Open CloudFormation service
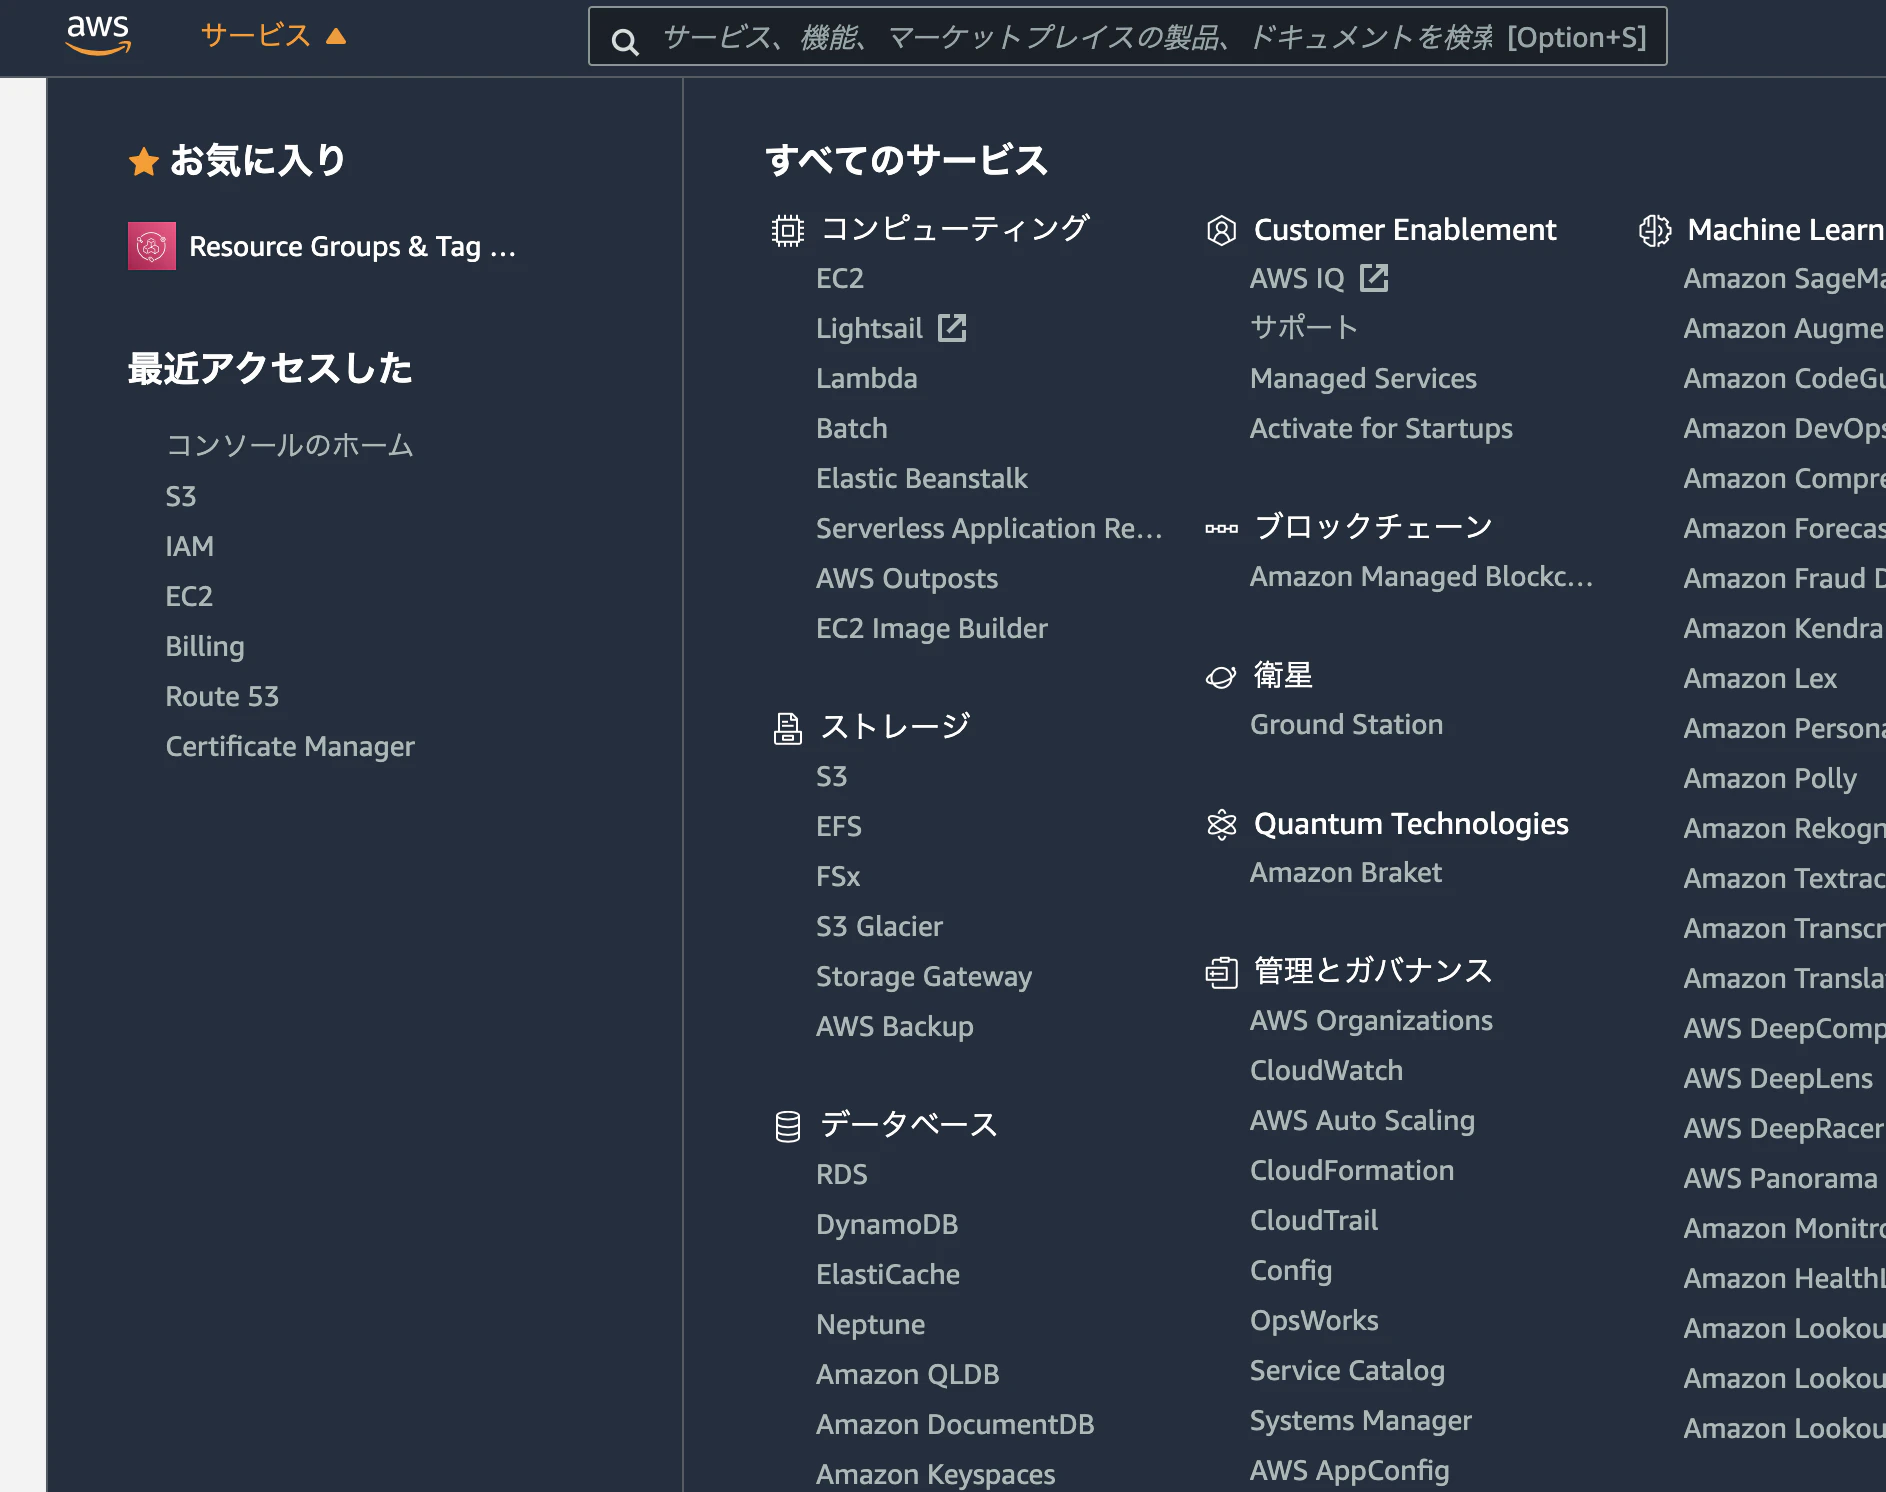This screenshot has height=1492, width=1886. (1352, 1170)
